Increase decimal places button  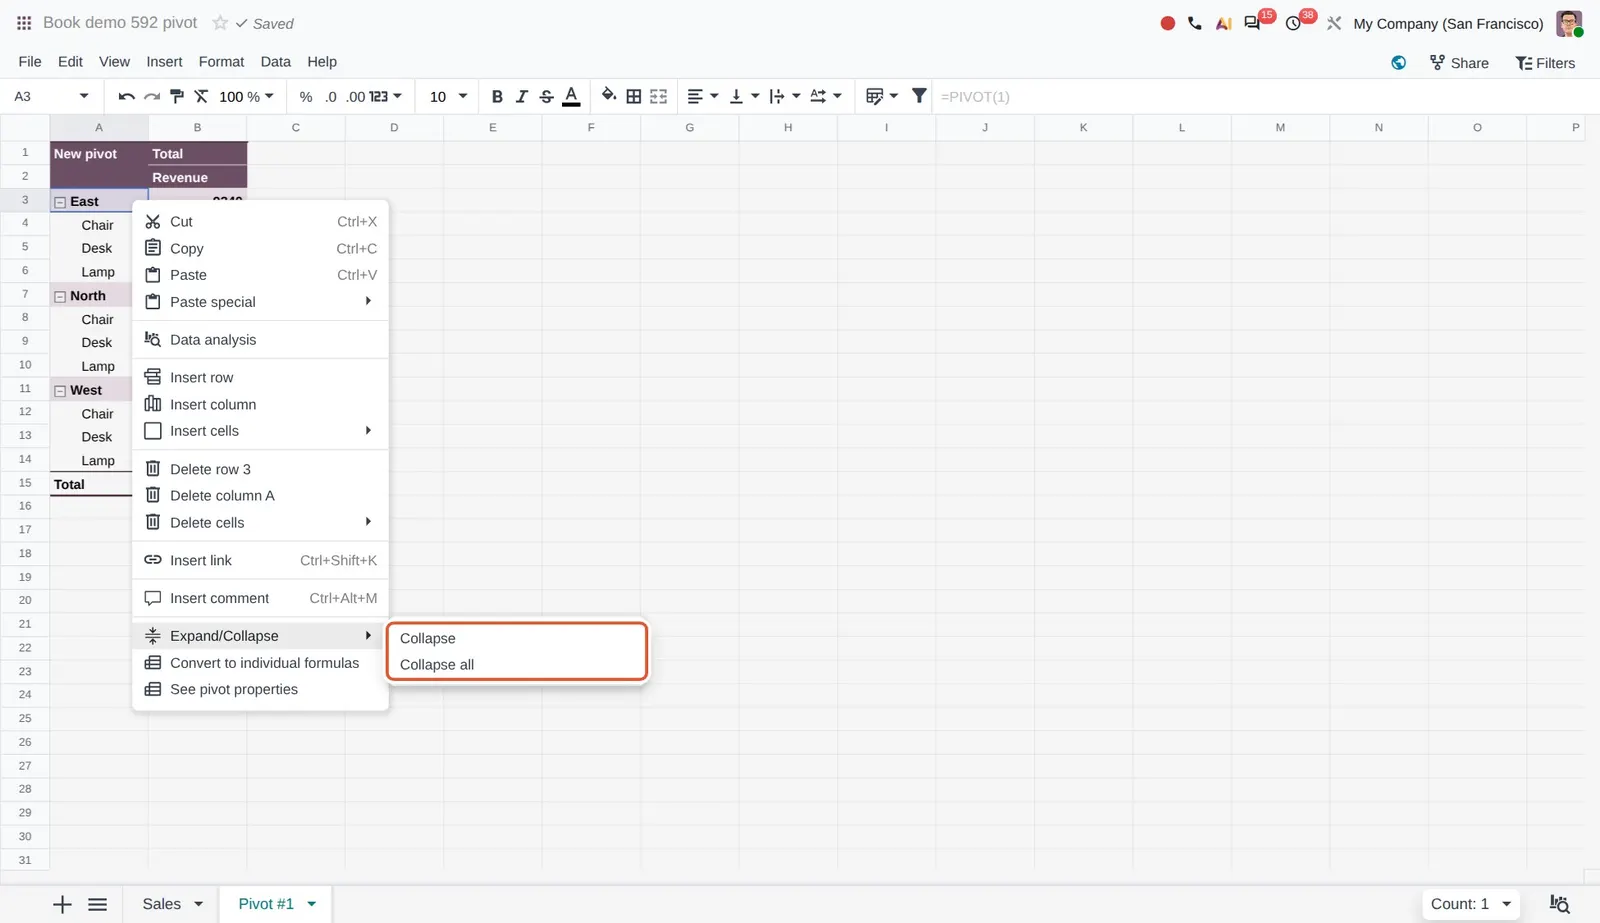click(356, 97)
